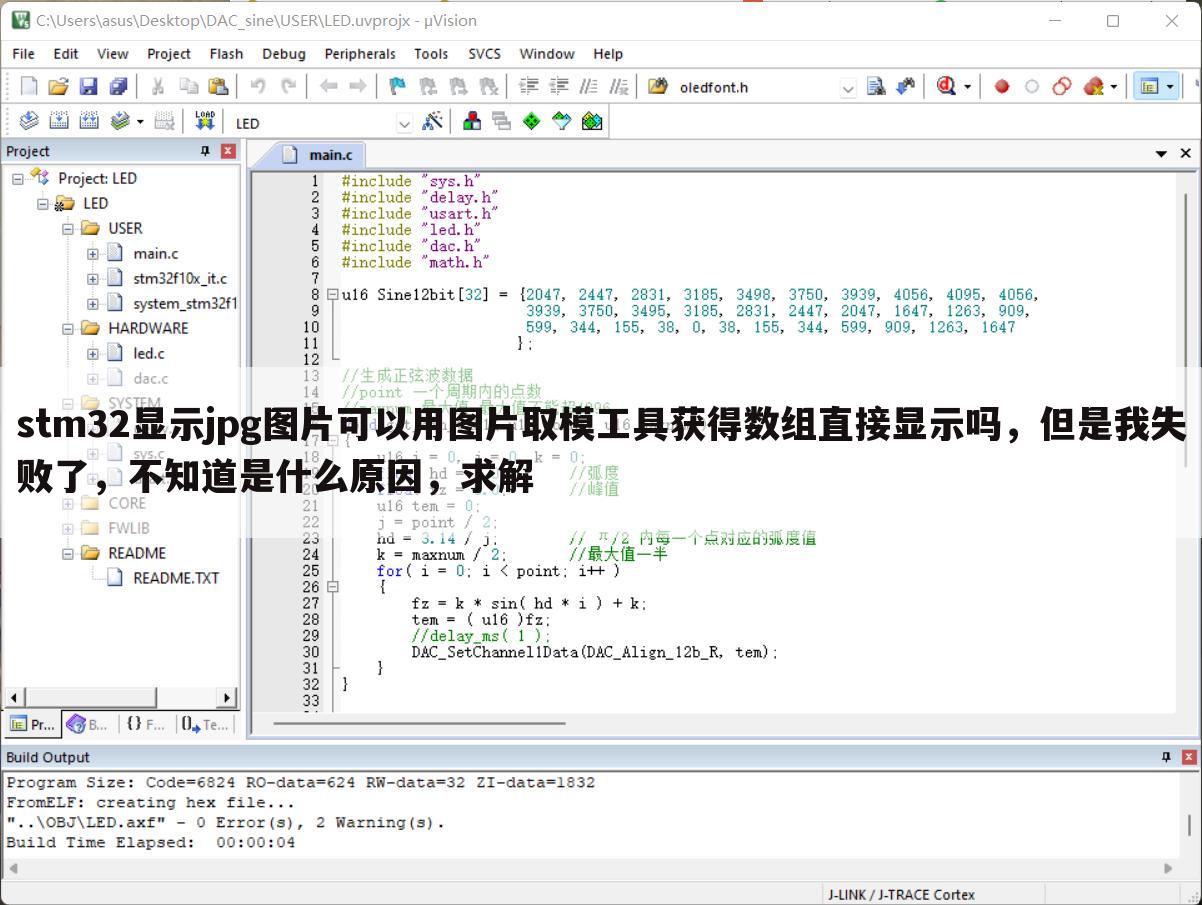Open the Flash menu
This screenshot has width=1202, height=905.
pyautogui.click(x=226, y=54)
